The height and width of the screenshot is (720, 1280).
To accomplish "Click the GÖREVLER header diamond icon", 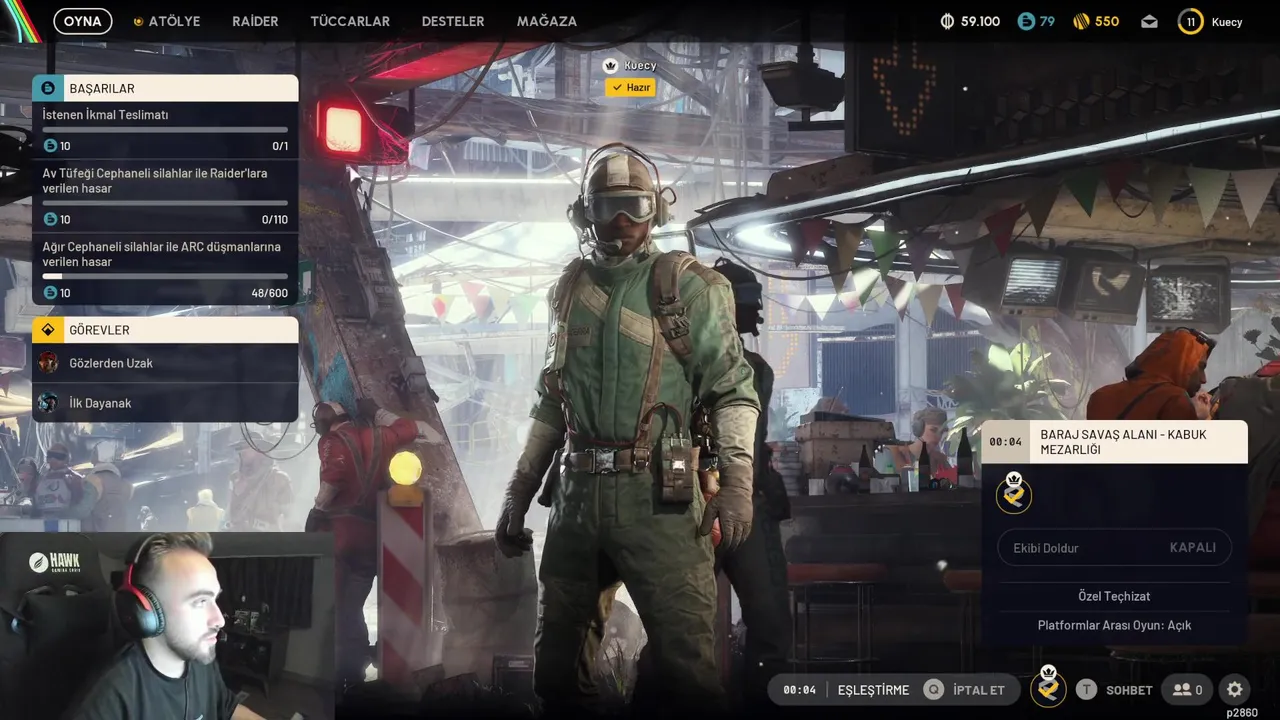I will 48,330.
